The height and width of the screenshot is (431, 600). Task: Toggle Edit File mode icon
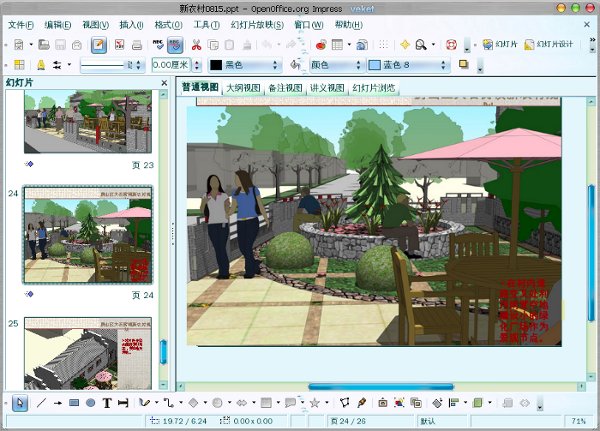click(x=99, y=45)
